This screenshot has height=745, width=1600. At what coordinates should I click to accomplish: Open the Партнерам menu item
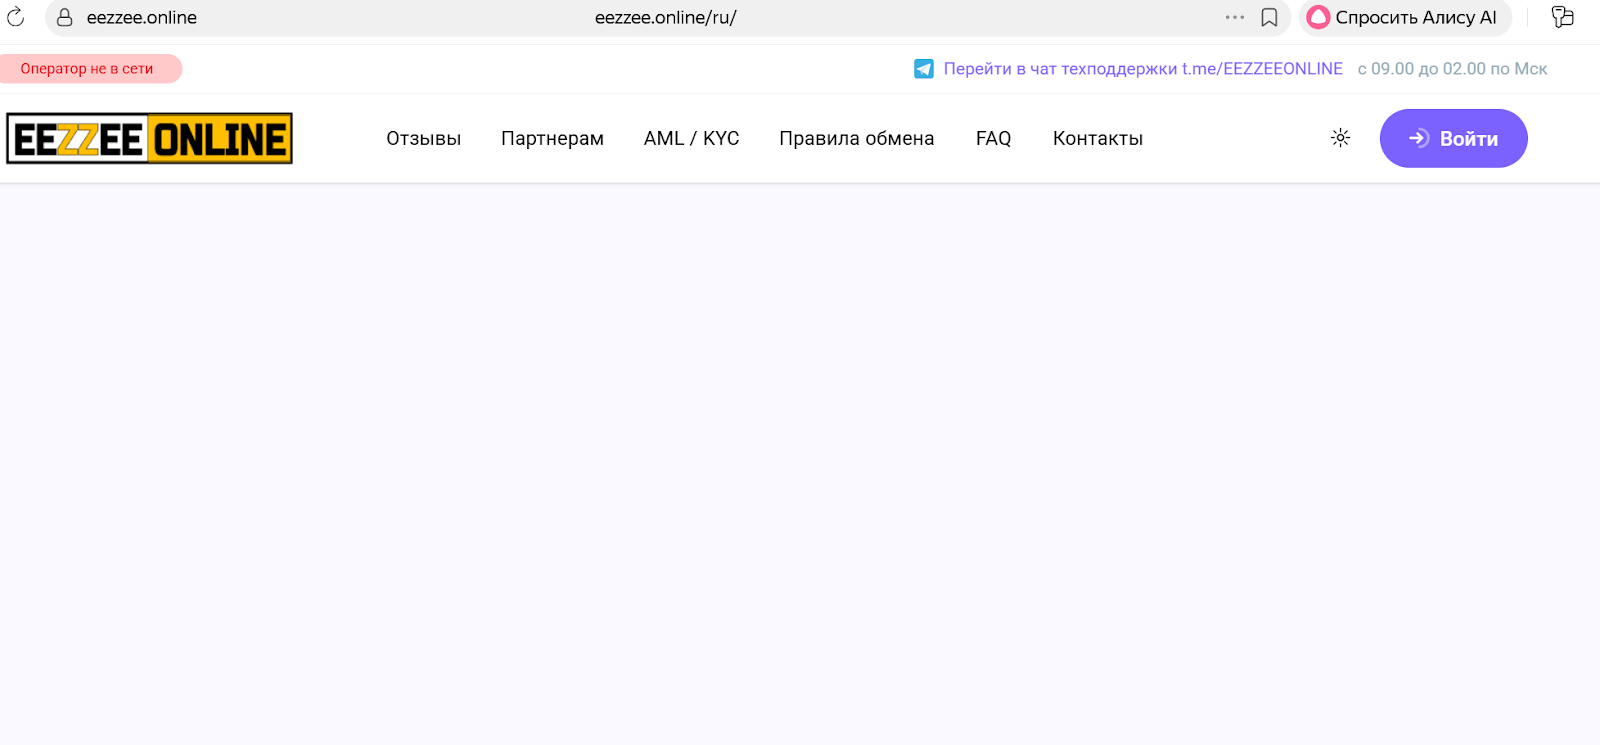click(x=552, y=139)
